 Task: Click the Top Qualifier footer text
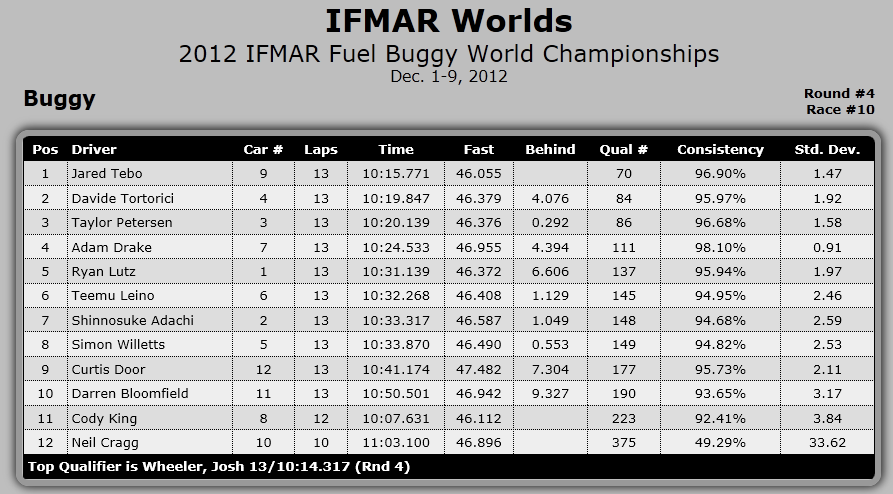pyautogui.click(x=219, y=467)
